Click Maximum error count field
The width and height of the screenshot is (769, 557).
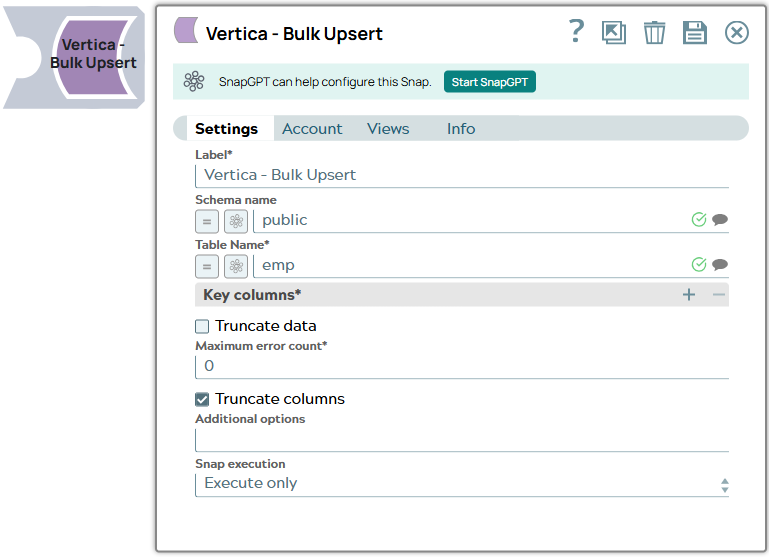click(461, 366)
